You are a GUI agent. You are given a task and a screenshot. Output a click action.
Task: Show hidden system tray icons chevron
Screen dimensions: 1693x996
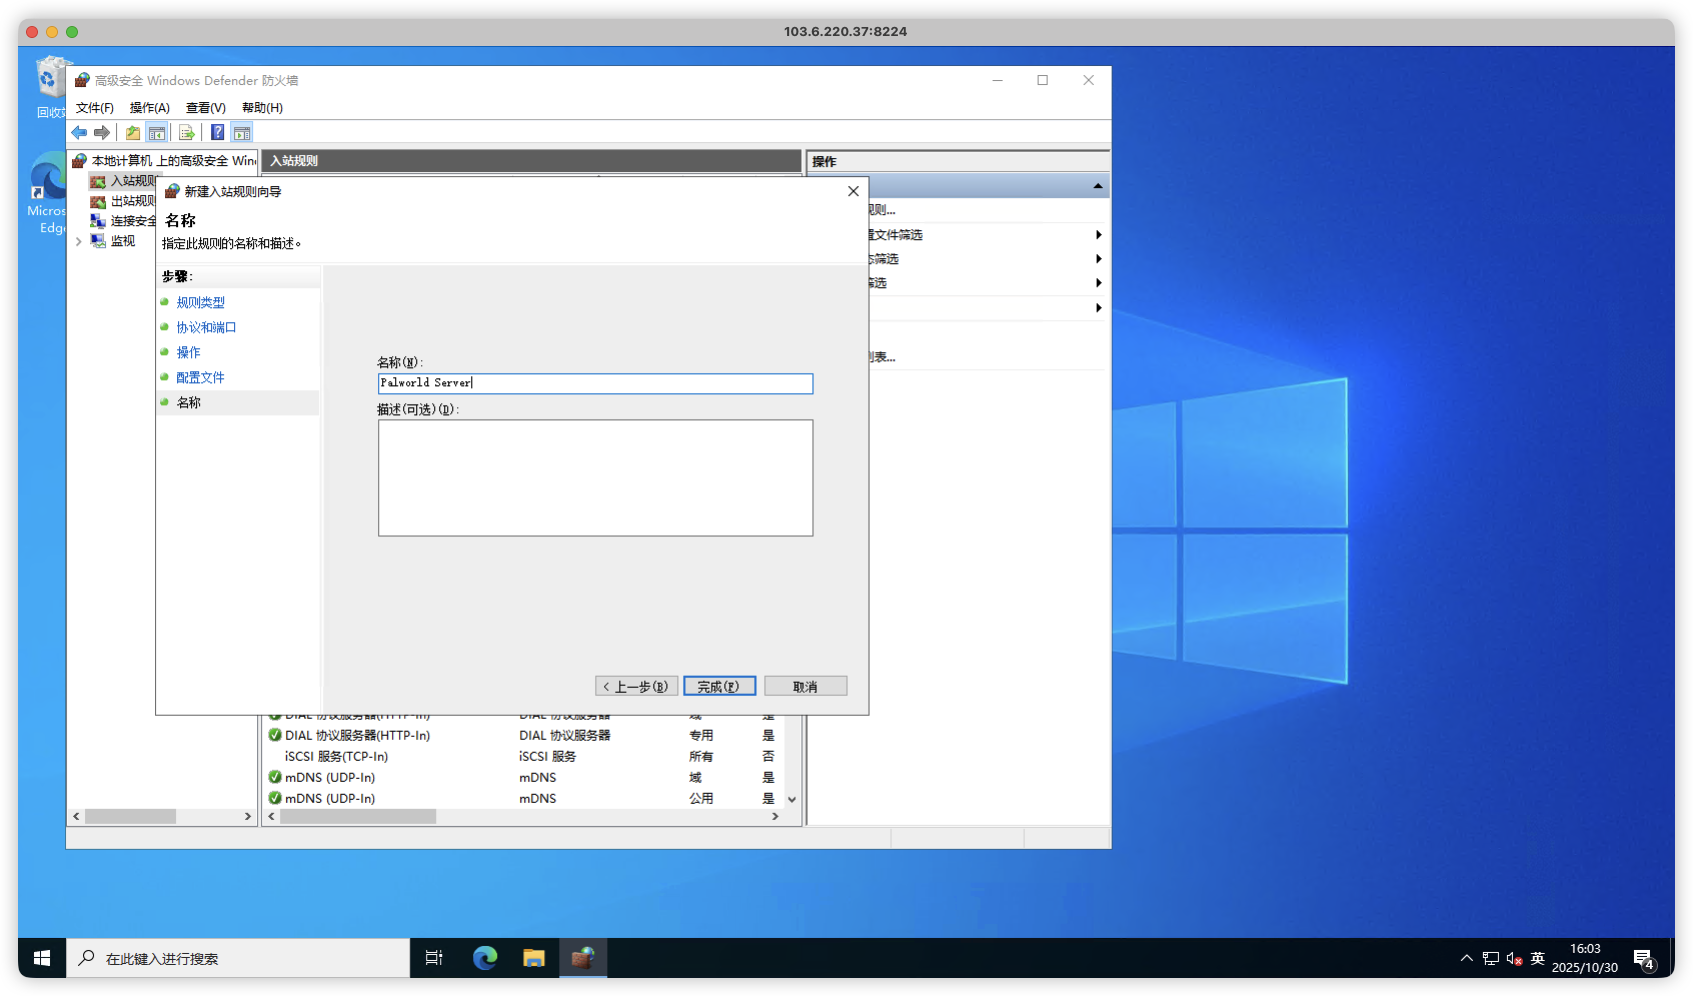click(x=1466, y=958)
